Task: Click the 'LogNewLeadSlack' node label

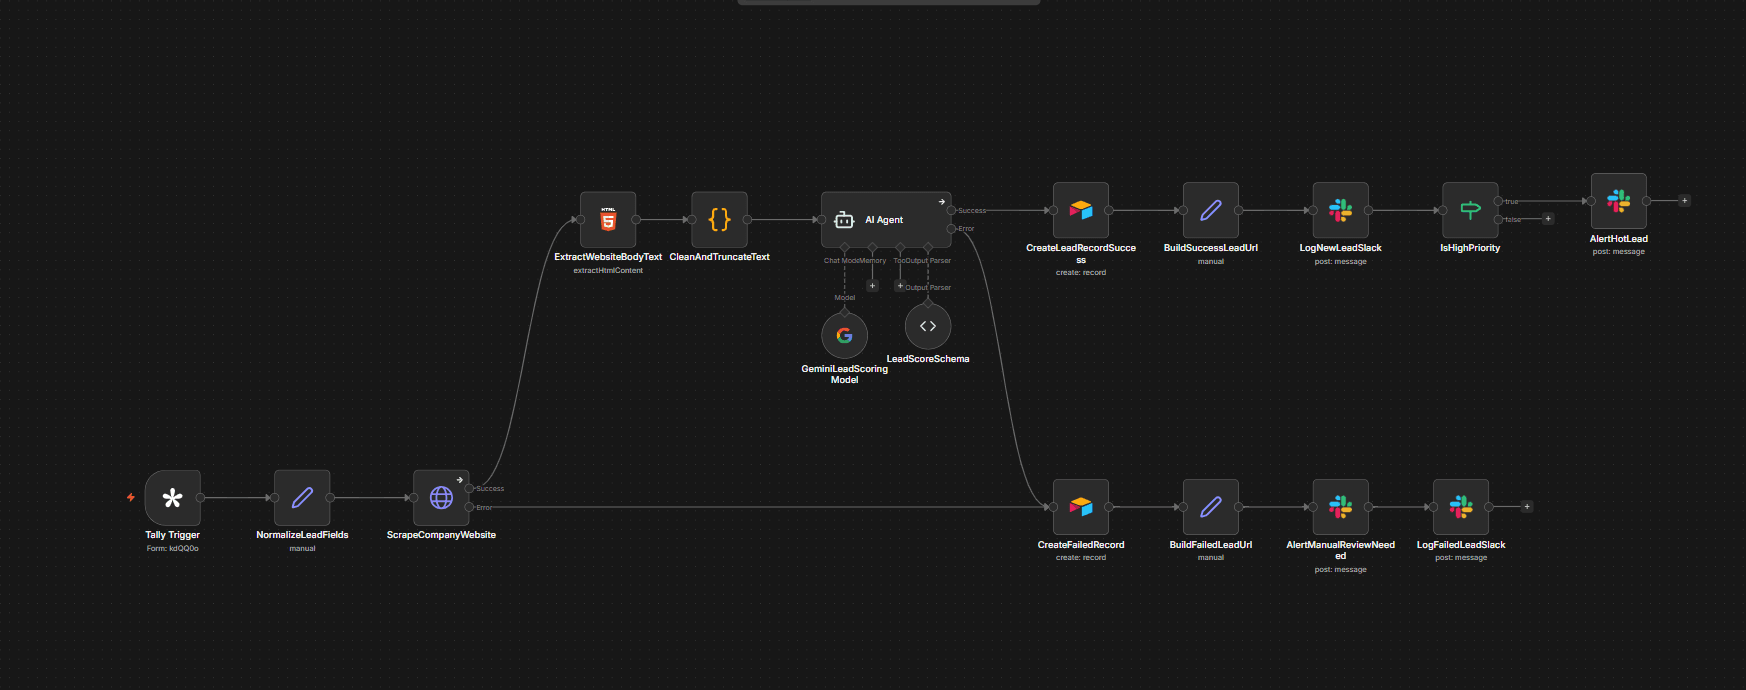Action: [x=1340, y=248]
